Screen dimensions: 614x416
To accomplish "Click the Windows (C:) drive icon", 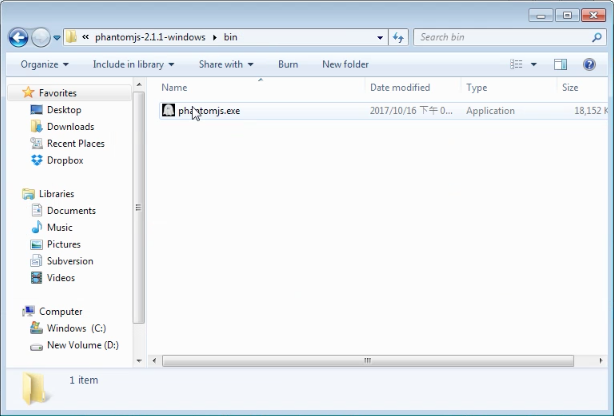I will tap(36, 328).
